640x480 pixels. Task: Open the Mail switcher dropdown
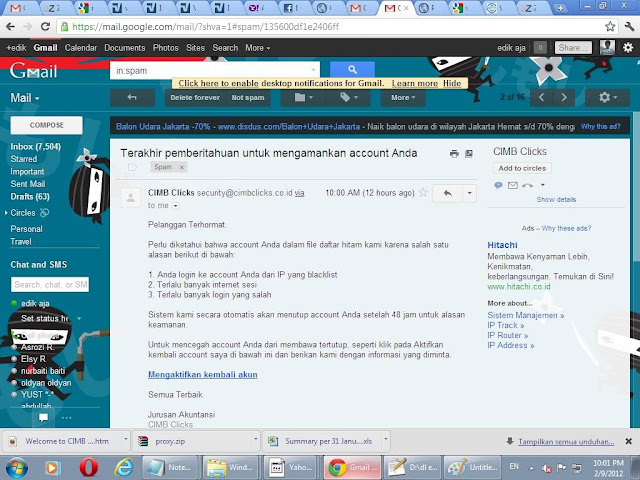point(25,98)
